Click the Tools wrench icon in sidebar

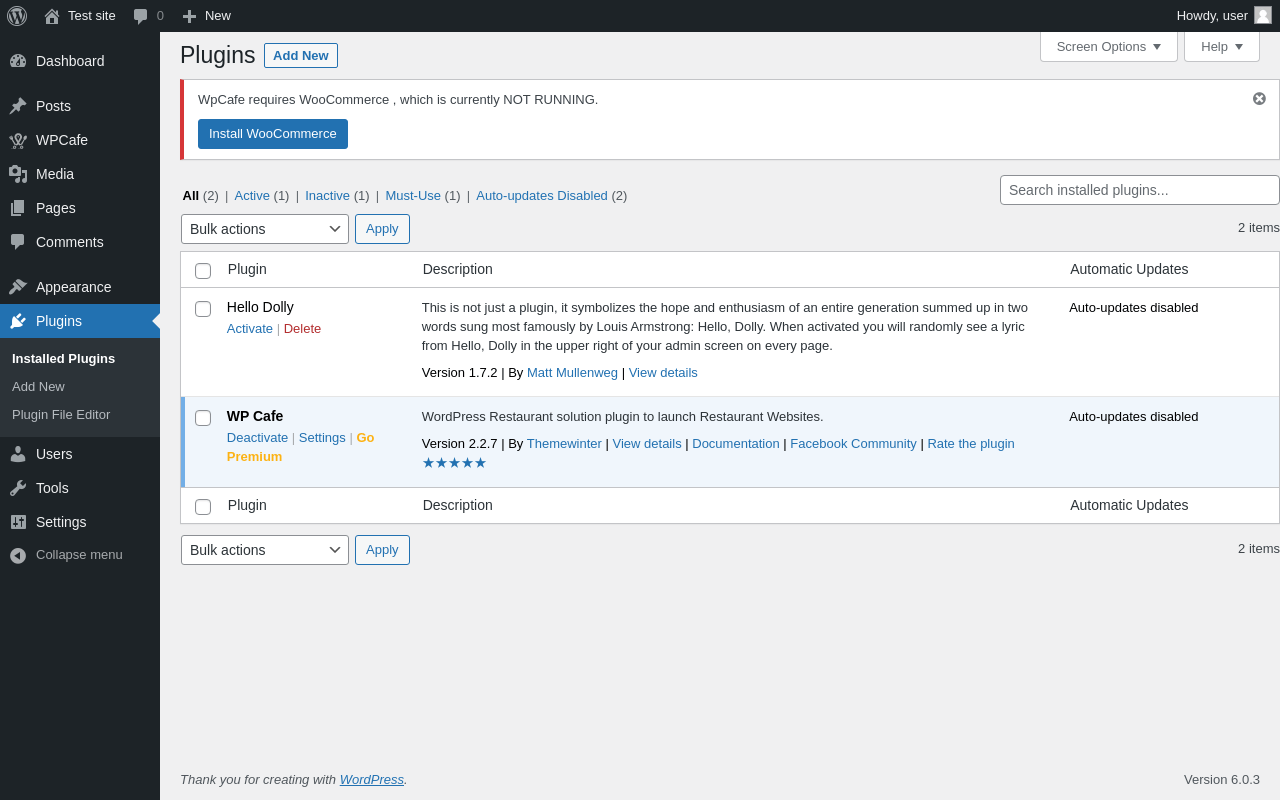(x=18, y=488)
